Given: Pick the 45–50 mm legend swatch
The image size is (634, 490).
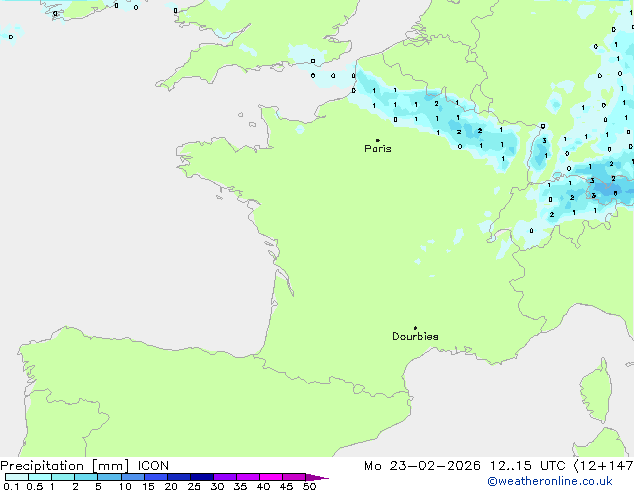Looking at the screenshot, I should pos(294,477).
